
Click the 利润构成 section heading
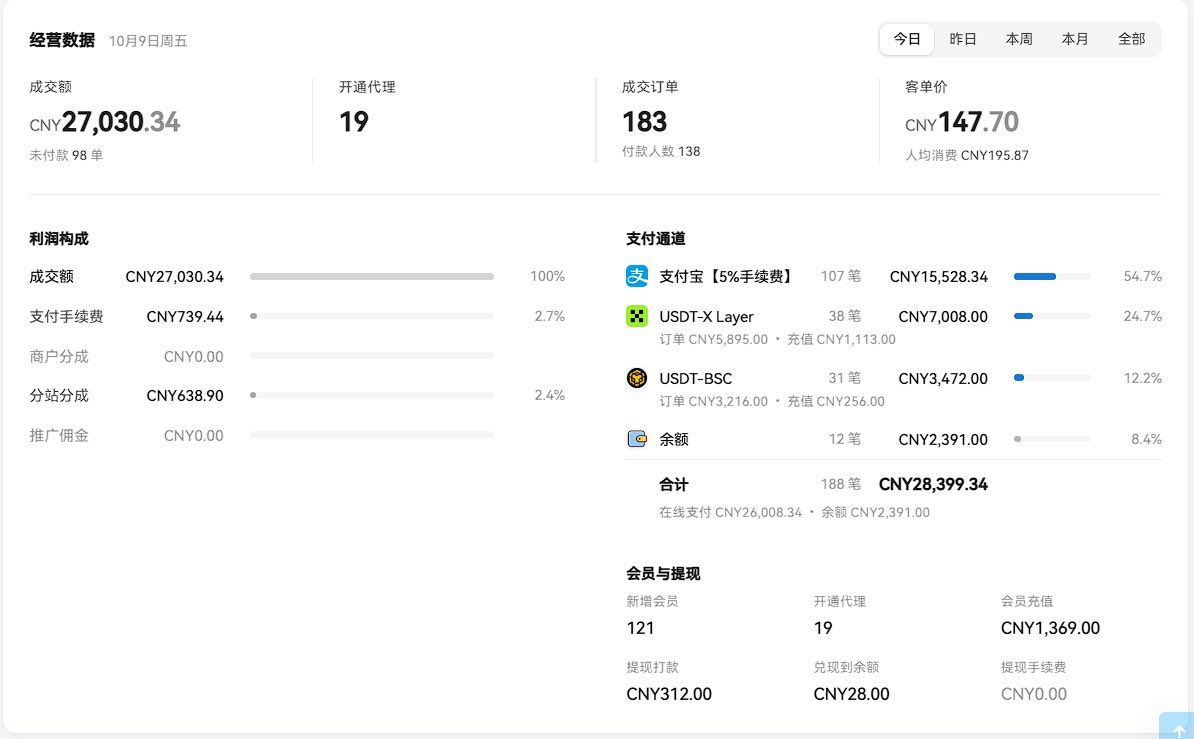click(x=59, y=239)
